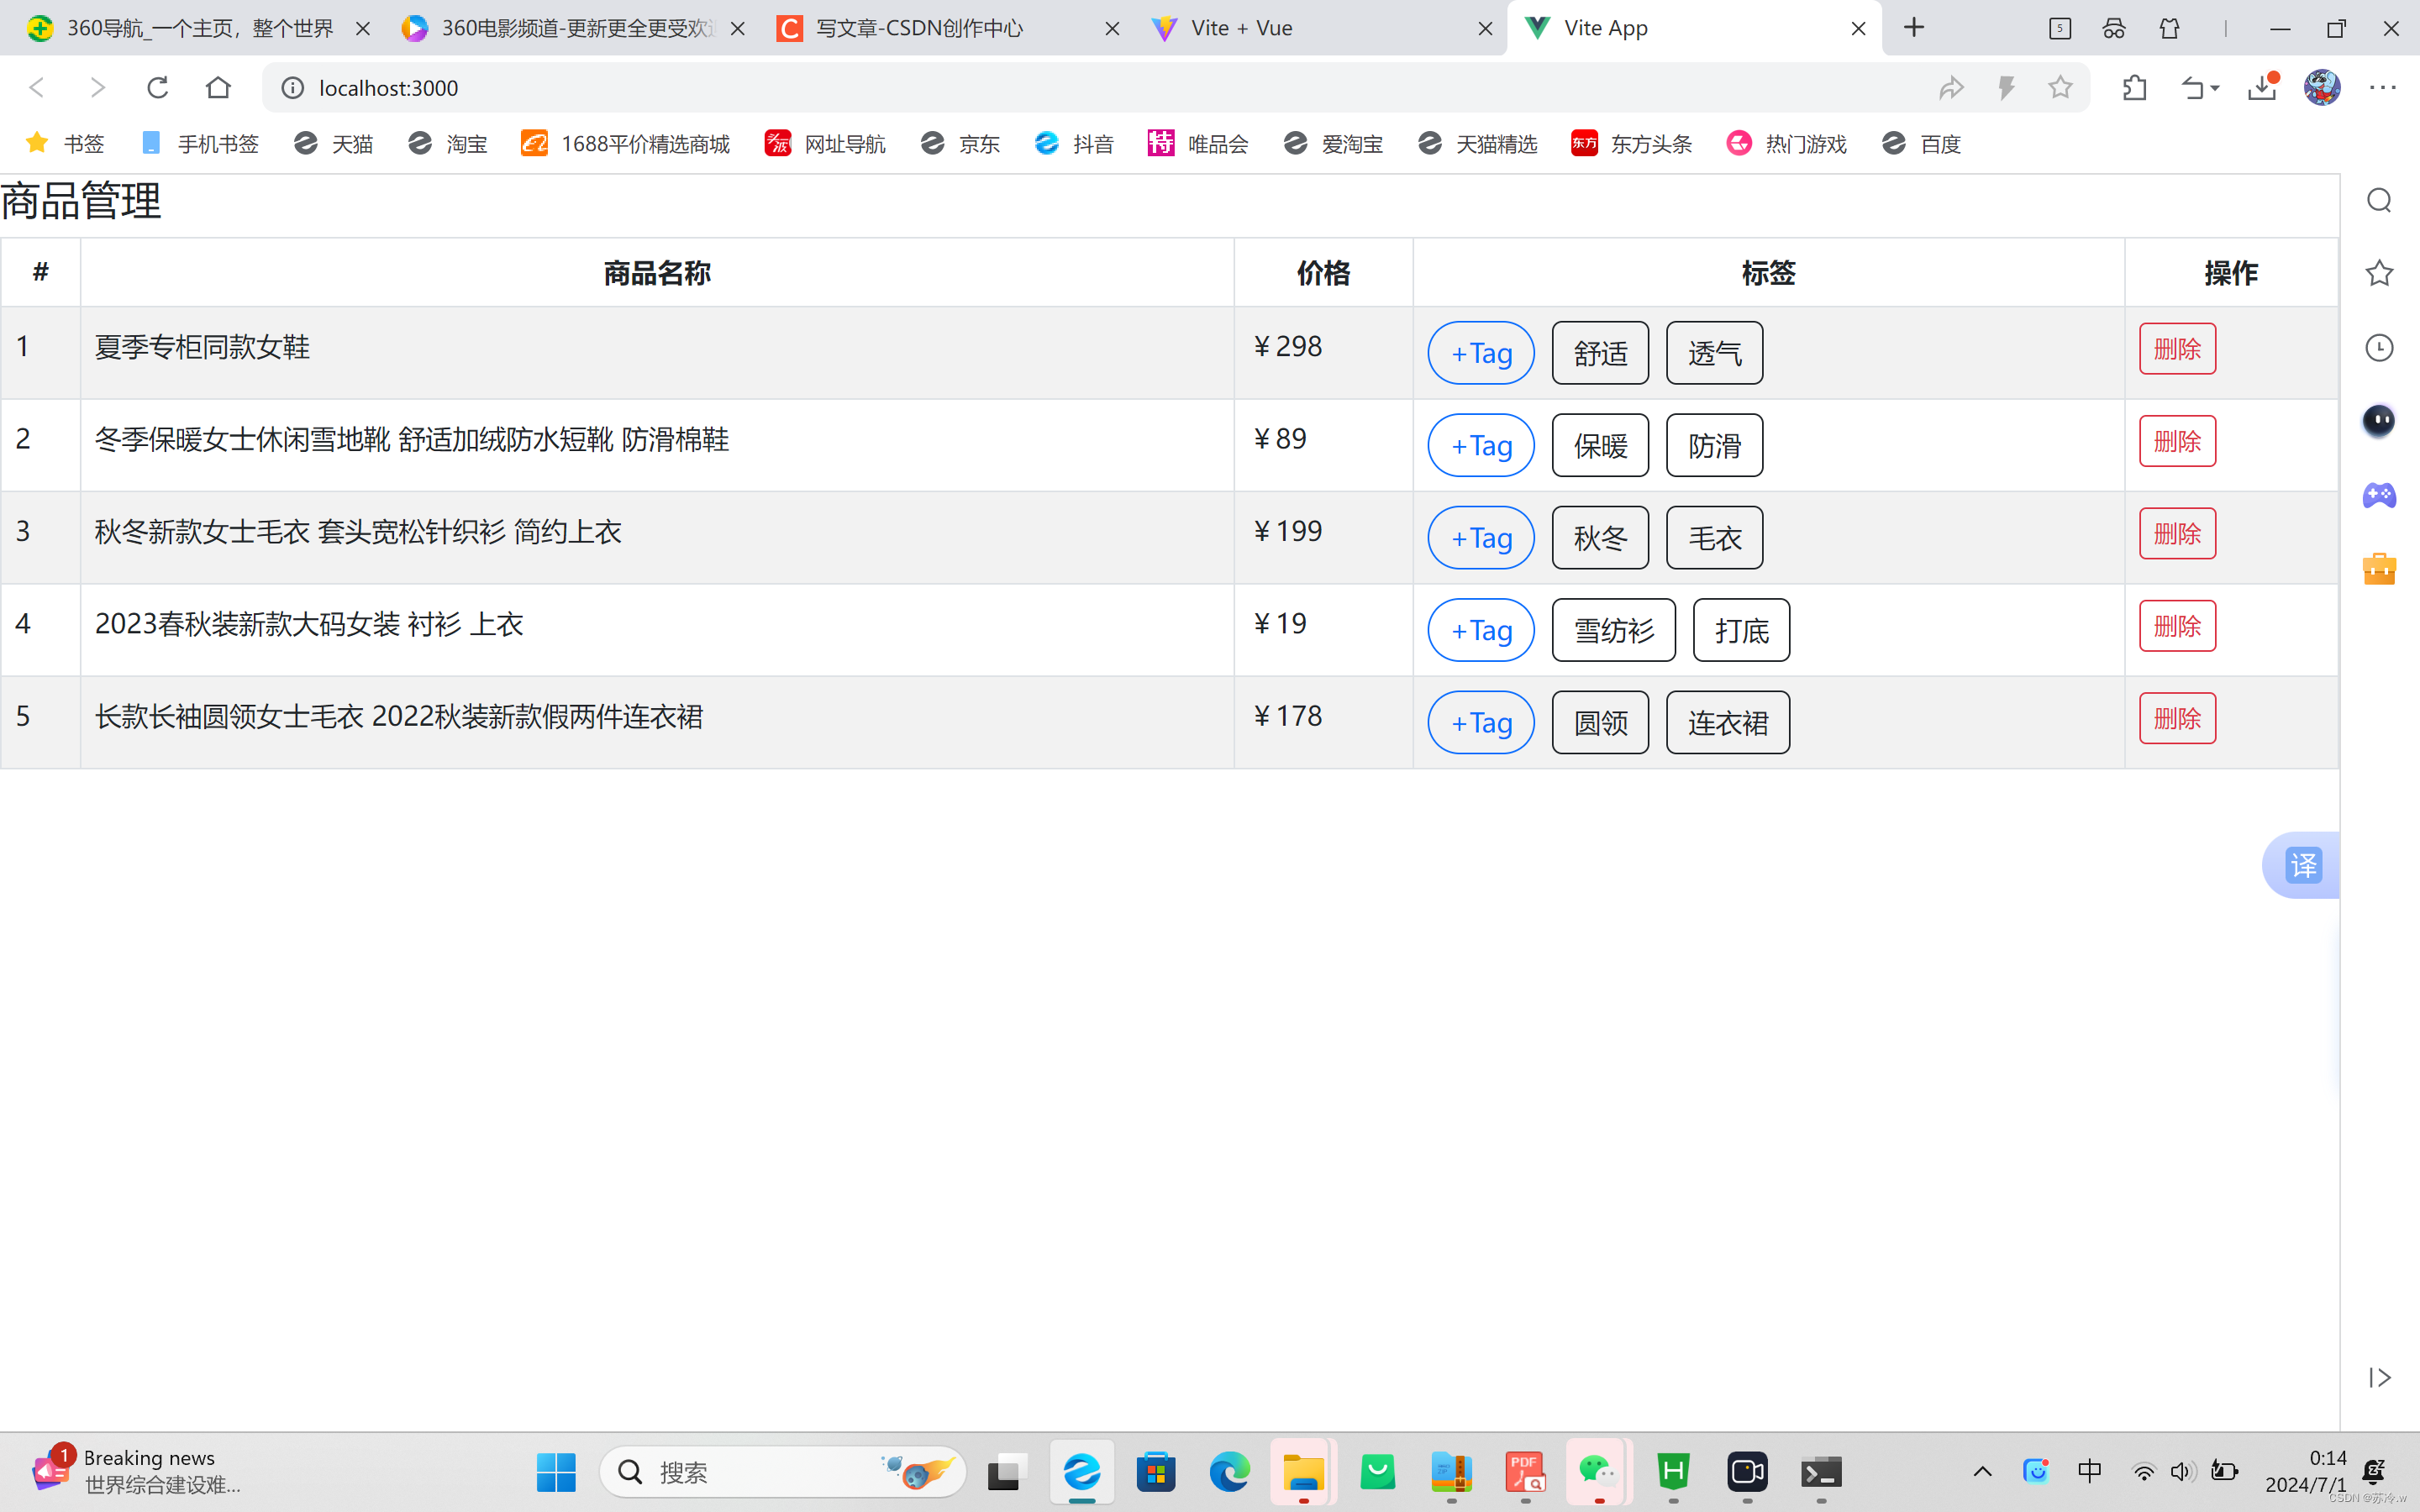Screen dimensions: 2420x1512
Task: Add tag to 夏季专柜同款女鞋 row
Action: [x=1480, y=353]
